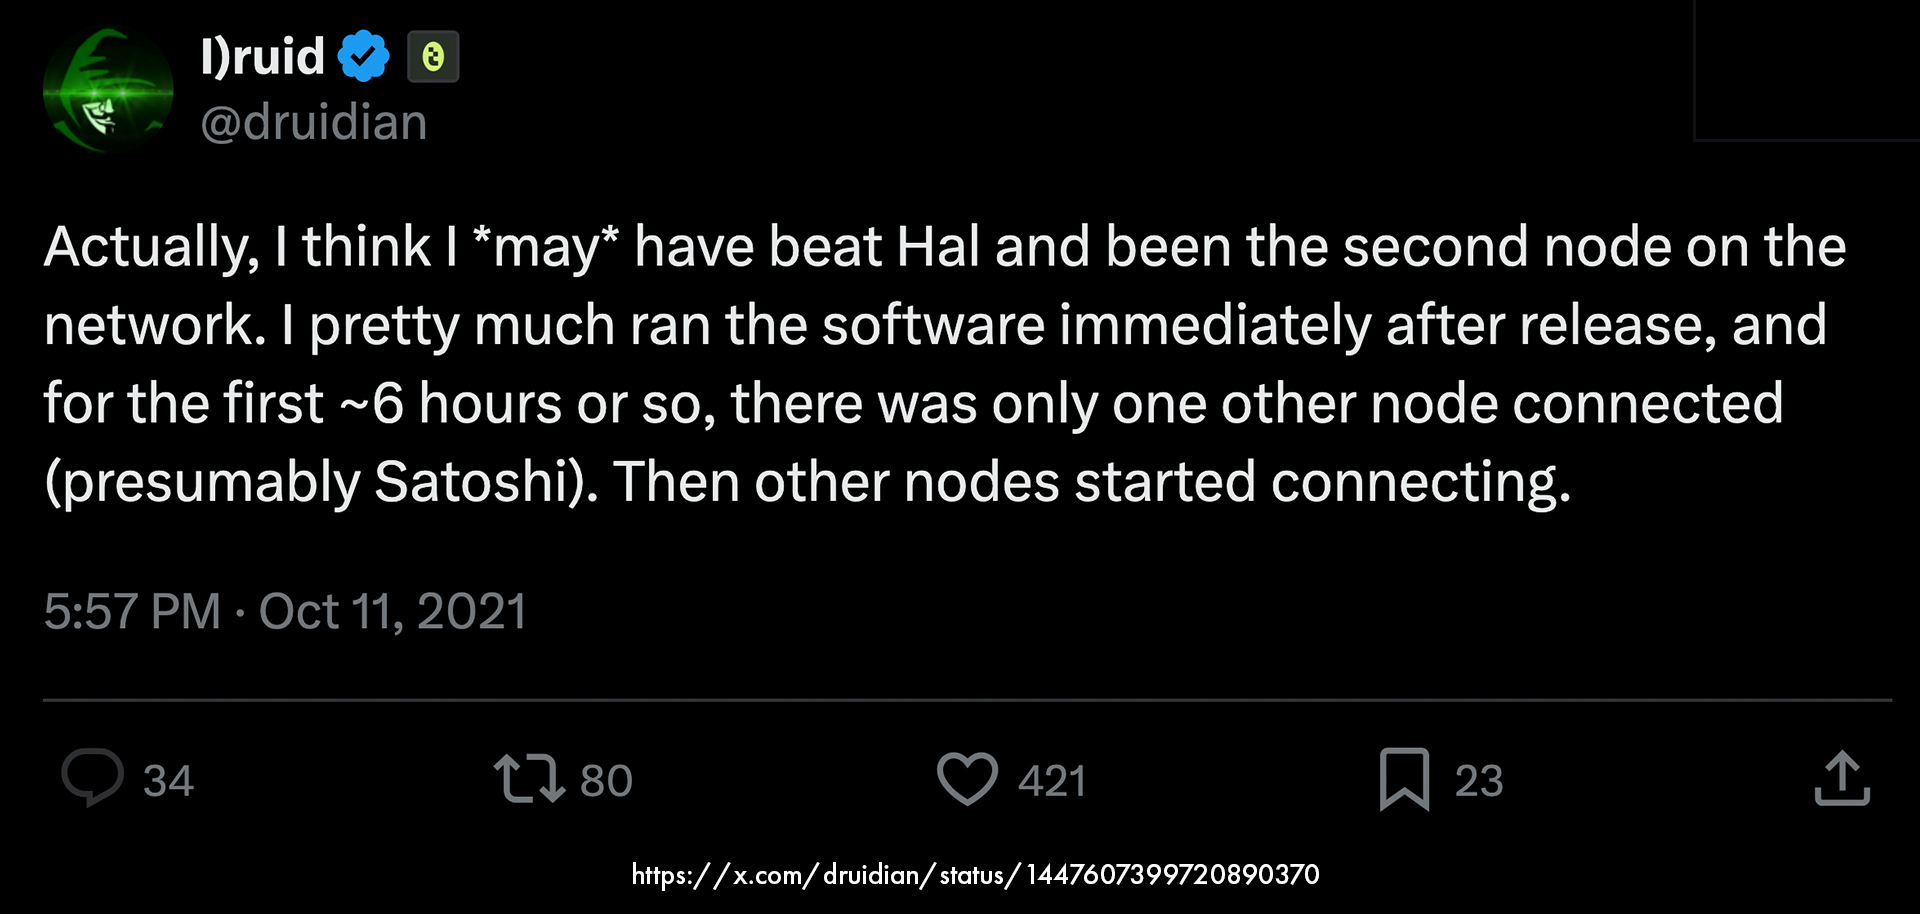
Task: Bookmark this tweet using the bookmark icon
Action: pyautogui.click(x=1404, y=779)
